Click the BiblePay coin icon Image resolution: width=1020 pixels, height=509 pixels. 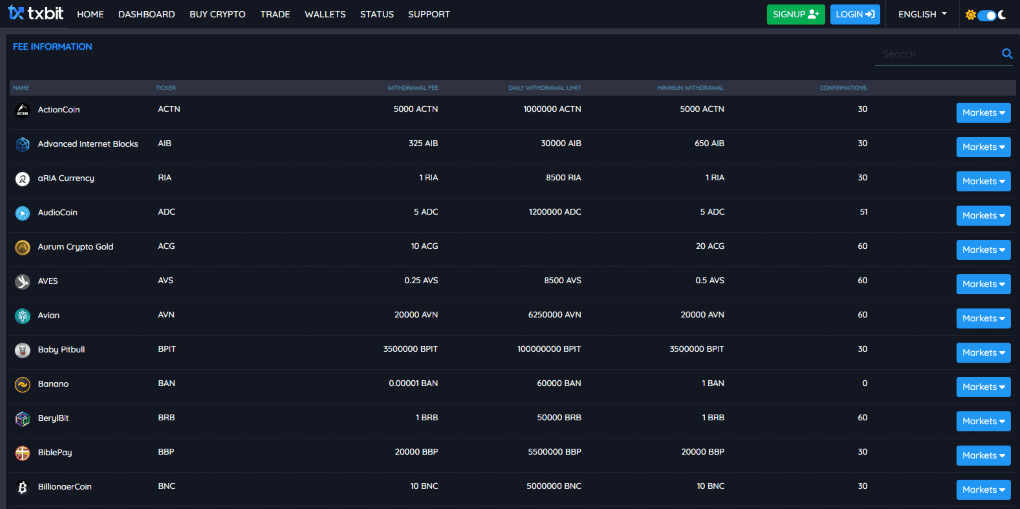pos(22,454)
